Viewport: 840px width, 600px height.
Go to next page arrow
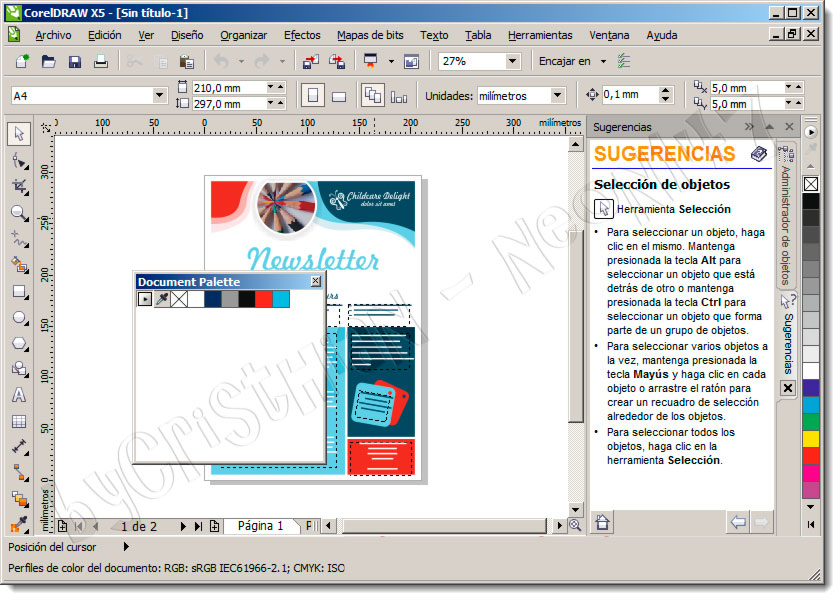point(183,527)
